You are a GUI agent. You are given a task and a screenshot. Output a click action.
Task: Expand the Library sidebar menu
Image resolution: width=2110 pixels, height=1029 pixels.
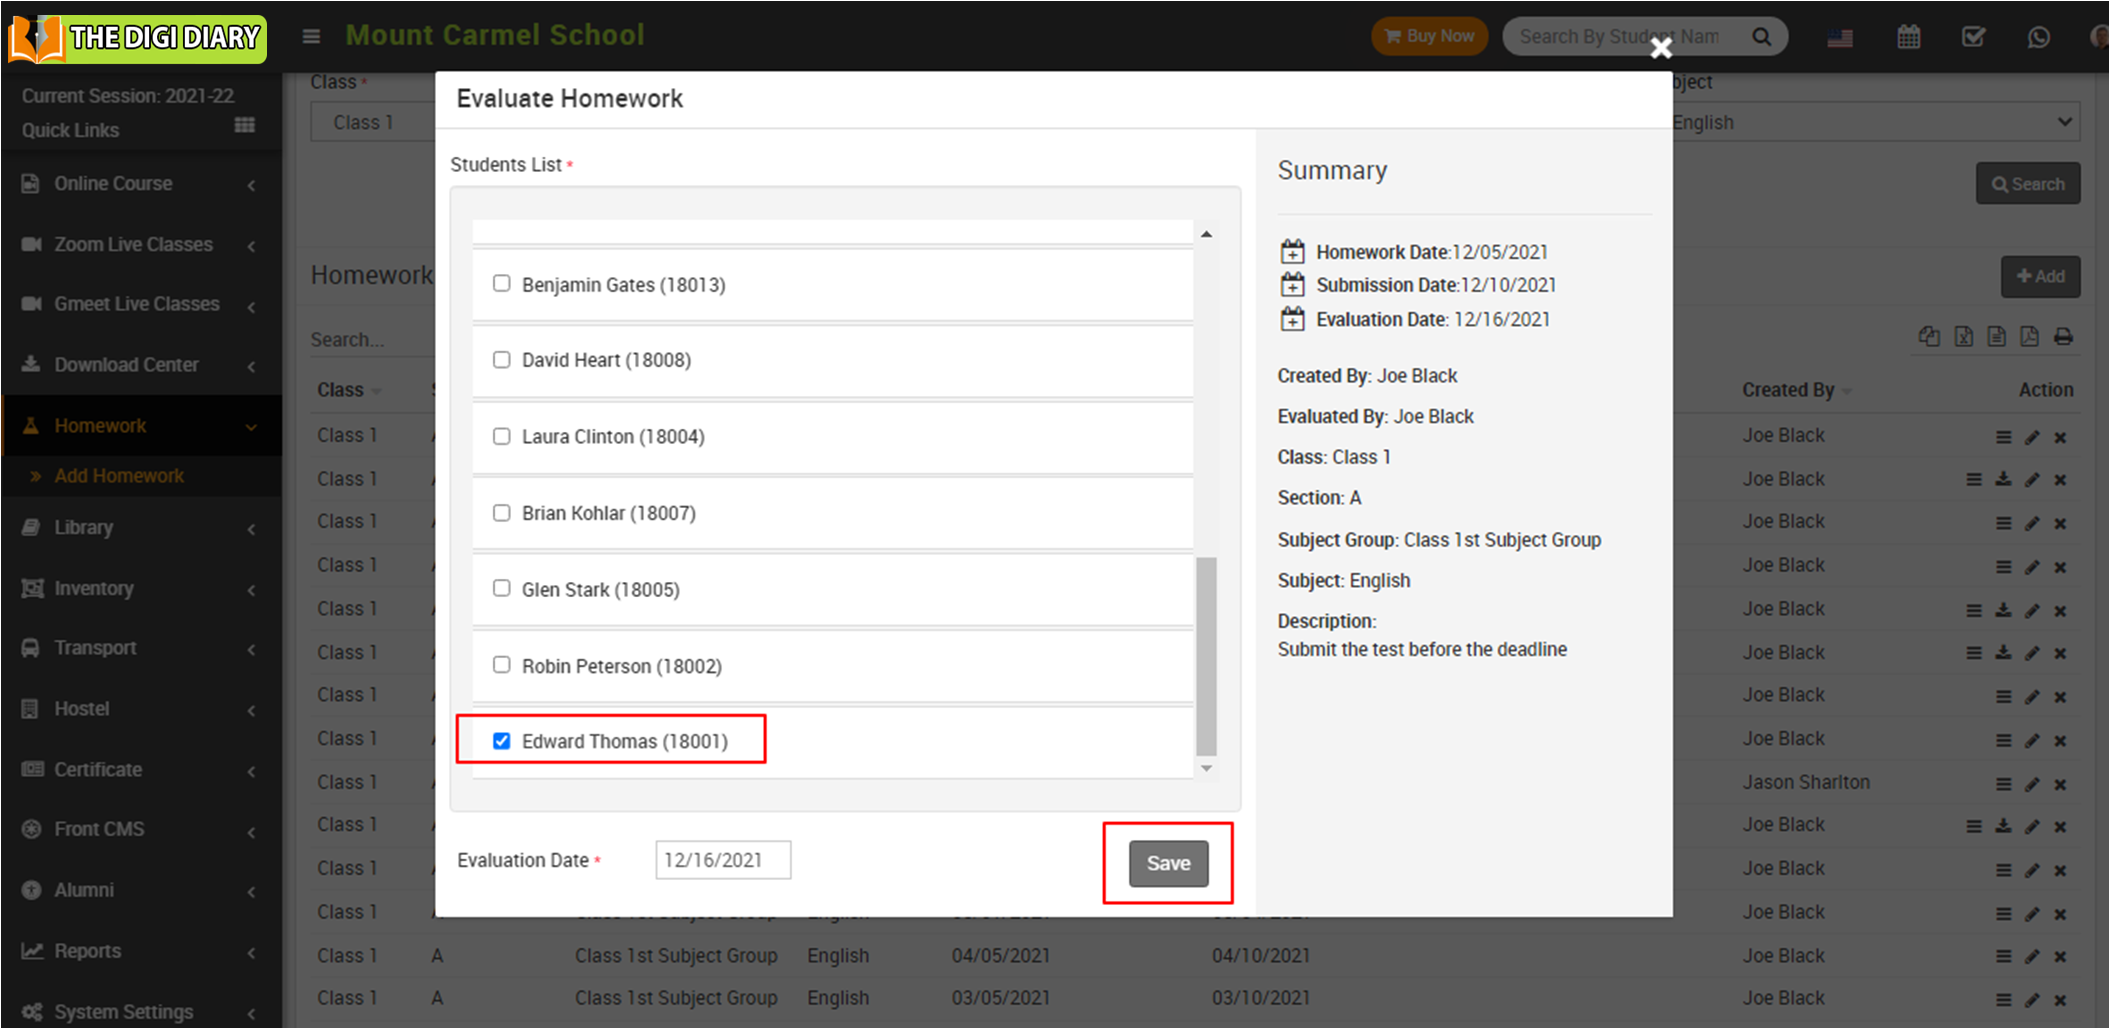pos(140,528)
